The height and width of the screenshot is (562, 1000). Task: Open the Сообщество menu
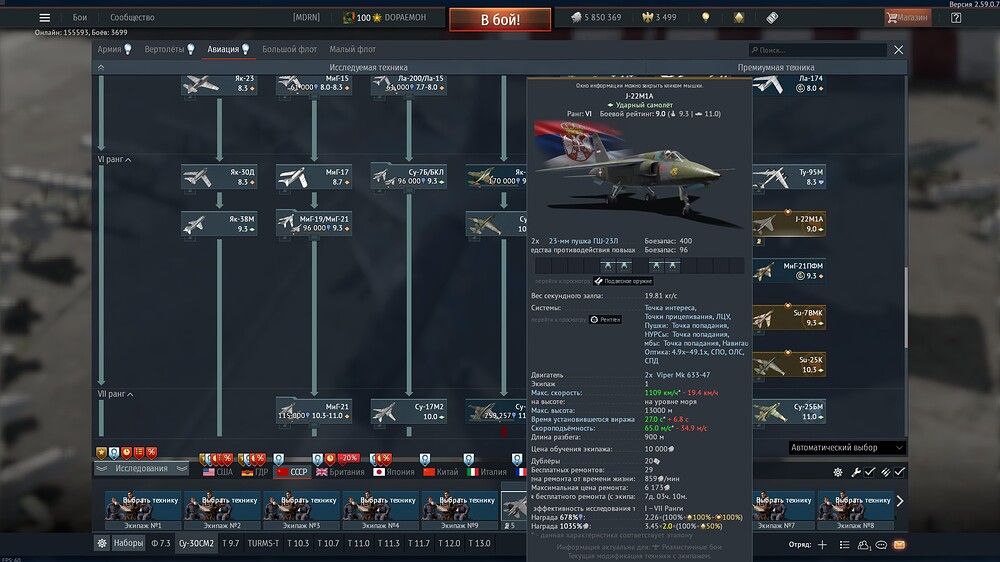pos(132,18)
